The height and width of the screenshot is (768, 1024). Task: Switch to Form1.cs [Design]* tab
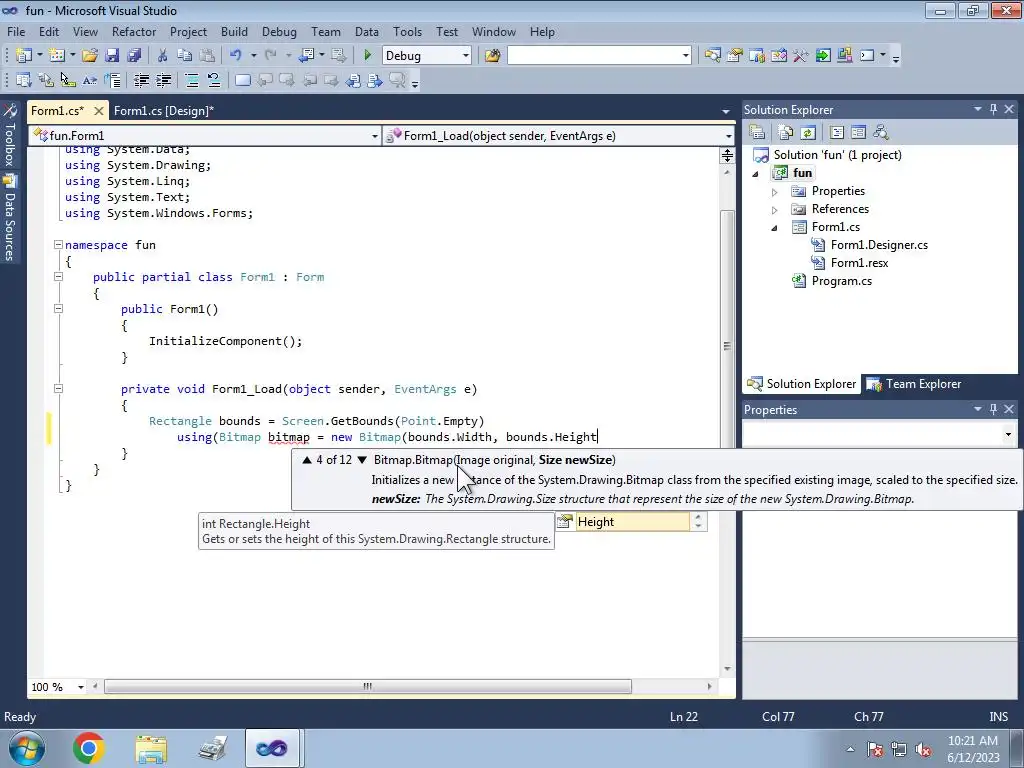click(x=163, y=110)
